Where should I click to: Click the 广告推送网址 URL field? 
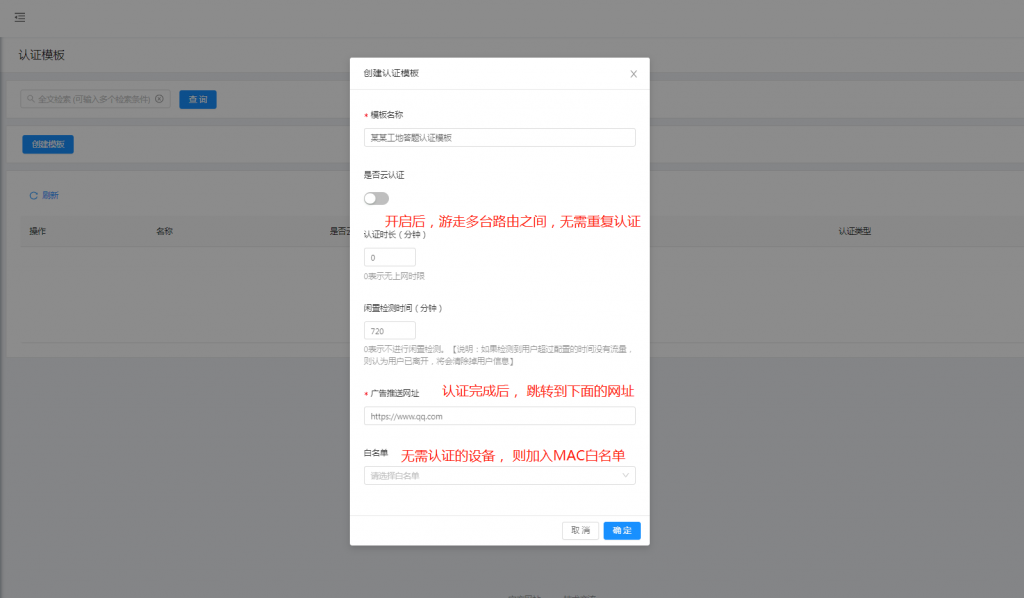(x=499, y=416)
